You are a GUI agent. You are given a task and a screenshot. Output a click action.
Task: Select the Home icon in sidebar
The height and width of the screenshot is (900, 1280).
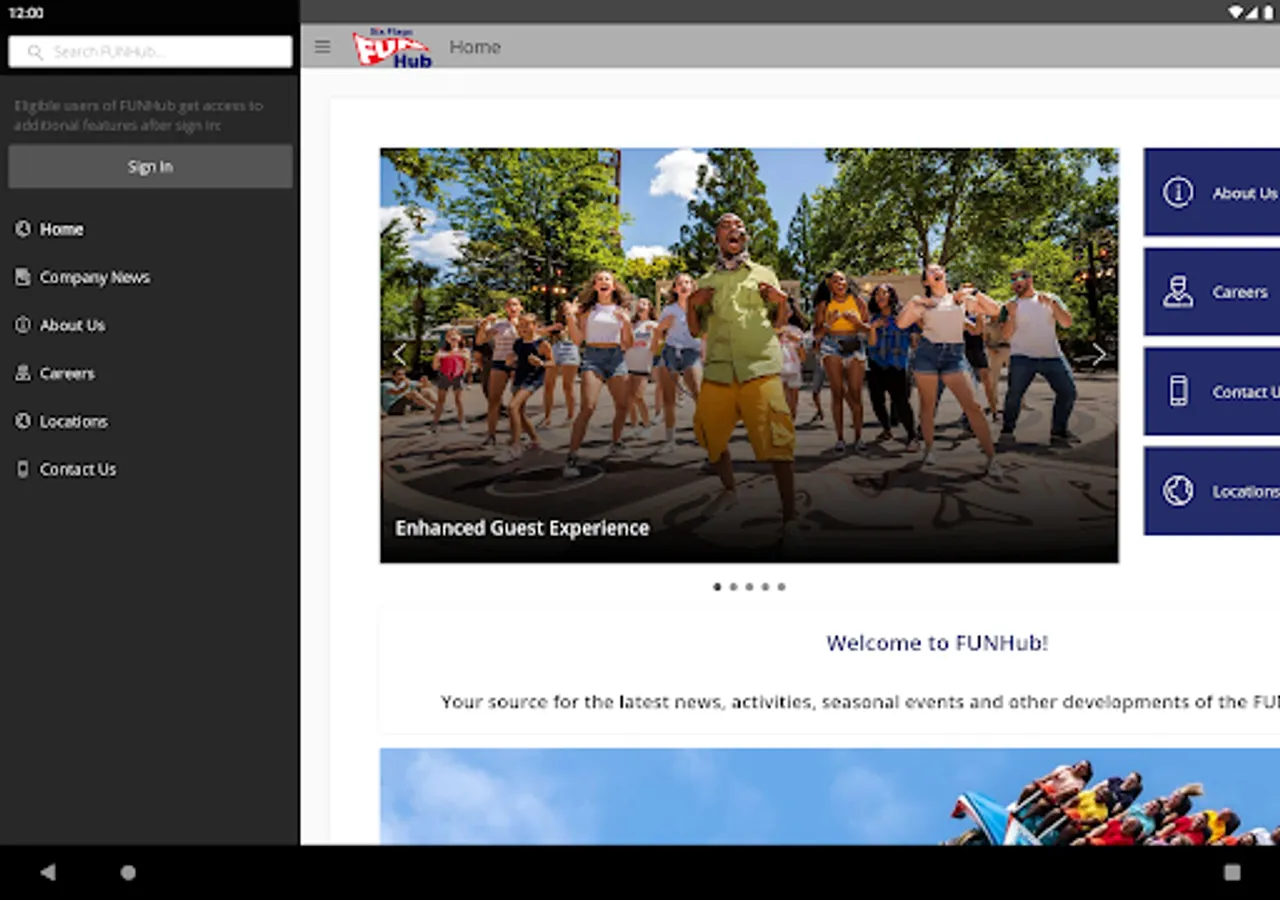point(21,229)
